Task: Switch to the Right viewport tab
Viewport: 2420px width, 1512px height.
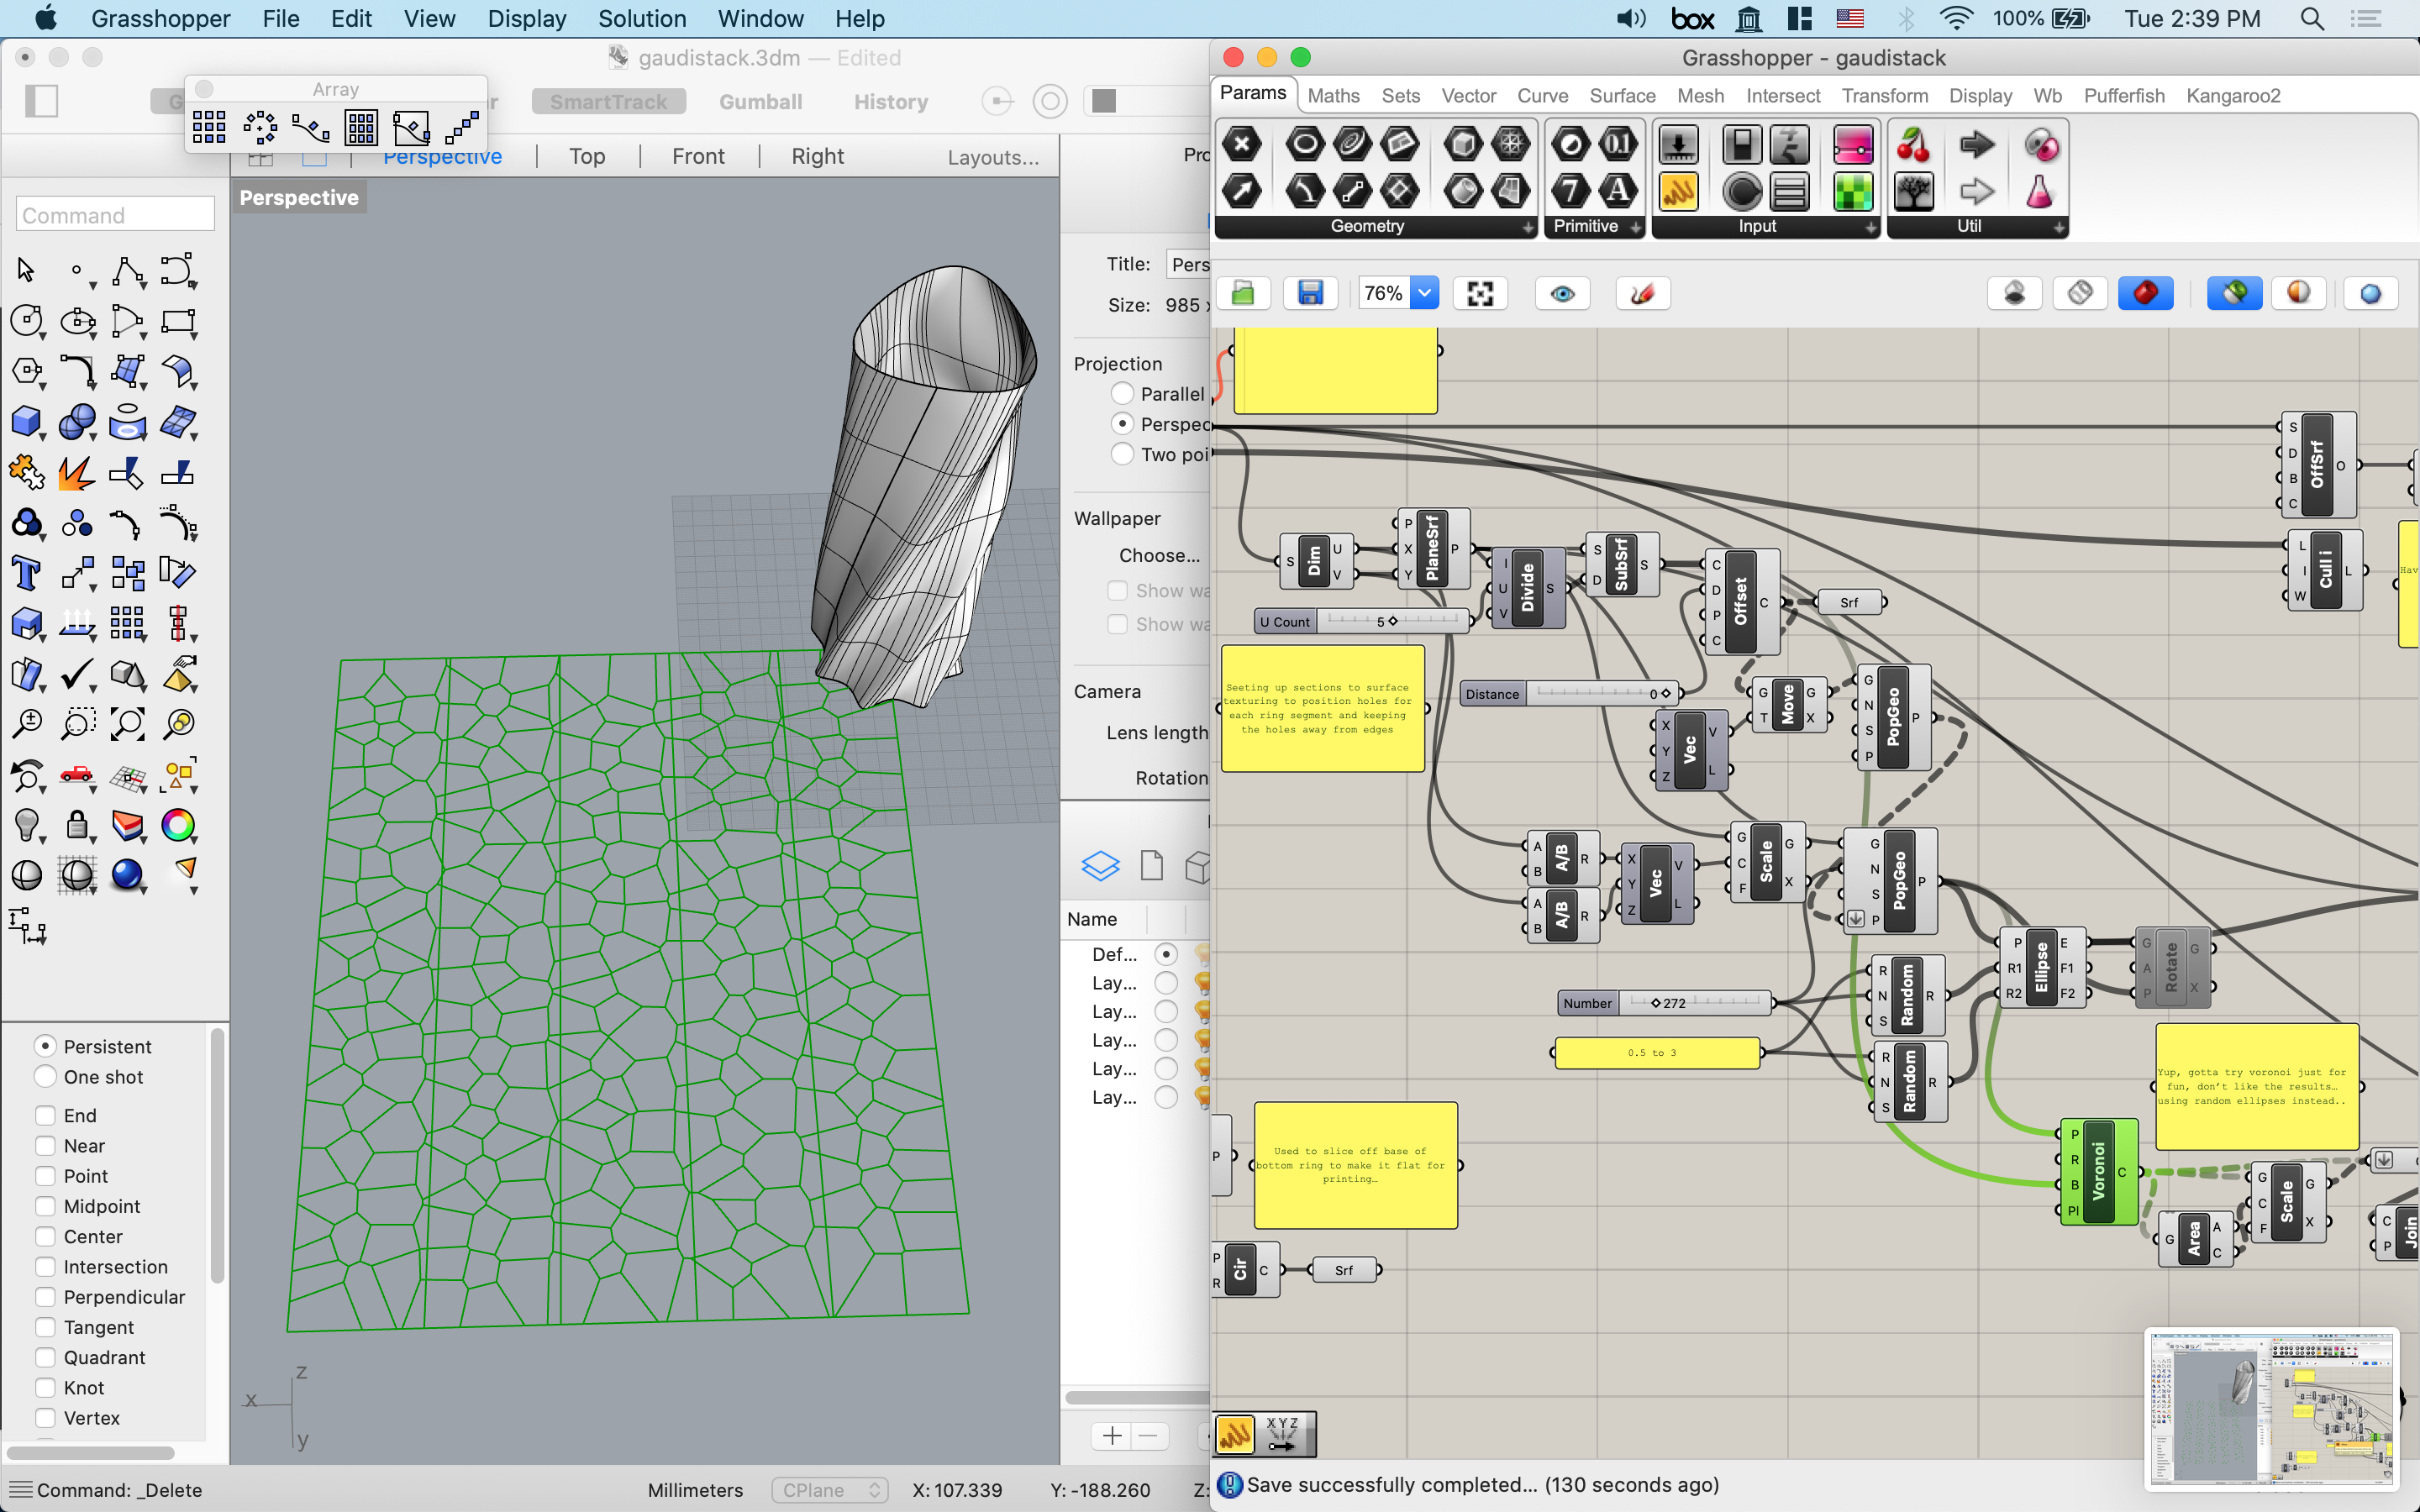Action: point(817,156)
